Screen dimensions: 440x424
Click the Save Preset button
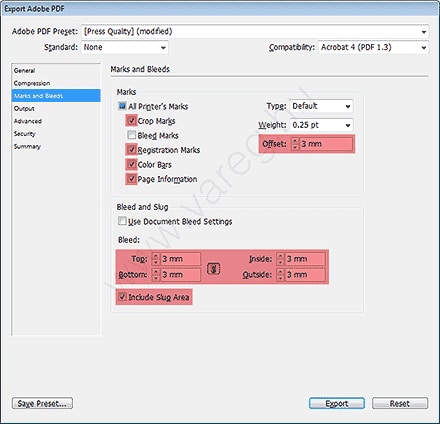(x=42, y=403)
